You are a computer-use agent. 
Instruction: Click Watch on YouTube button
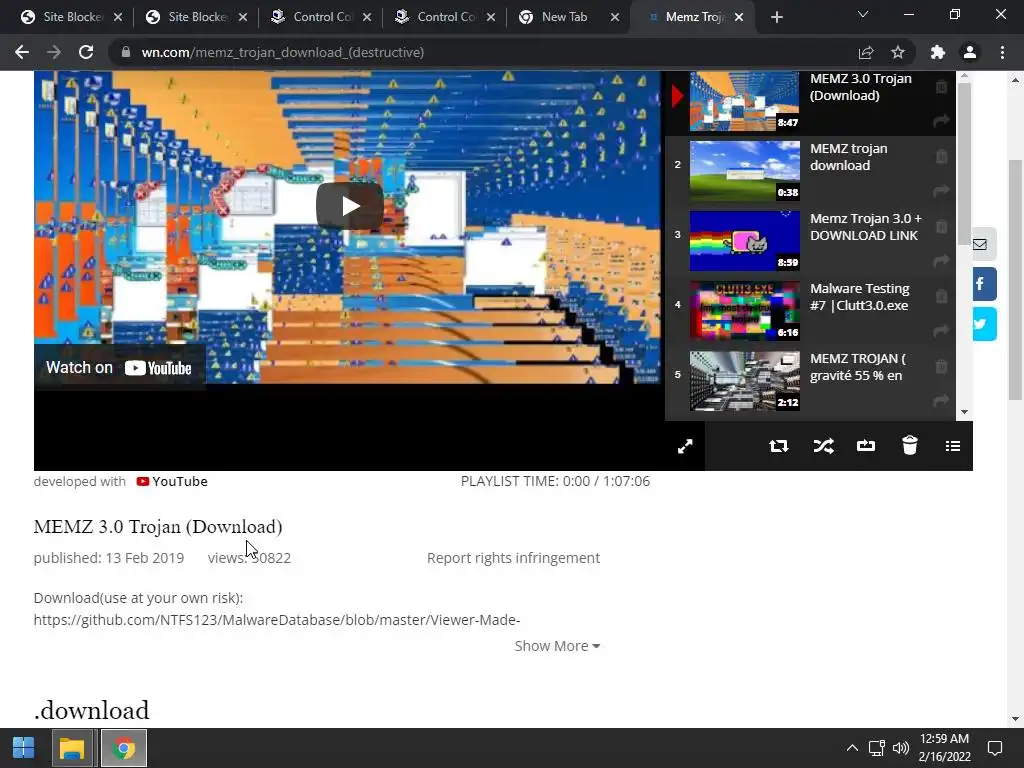point(119,368)
